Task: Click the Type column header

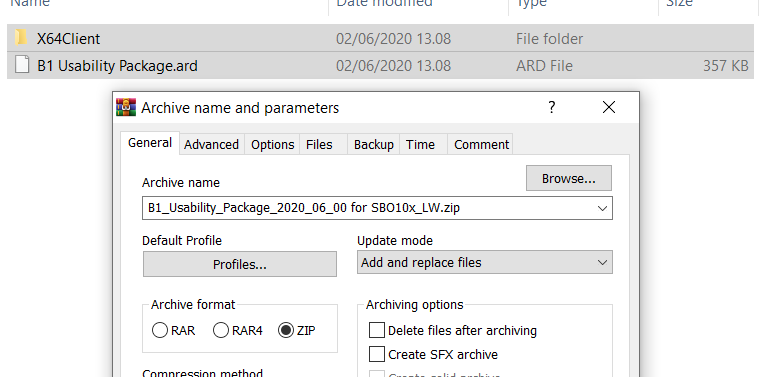Action: coord(531,4)
